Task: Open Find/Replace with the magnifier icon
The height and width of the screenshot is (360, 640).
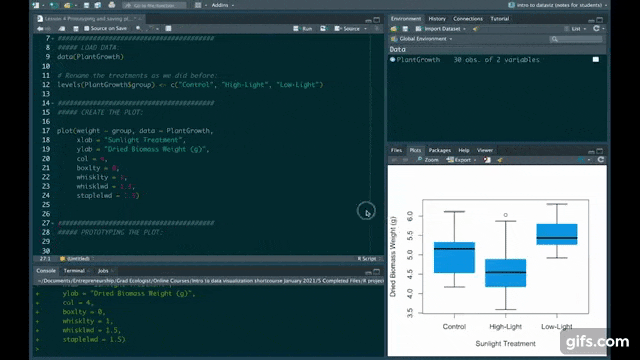Action: [x=139, y=29]
